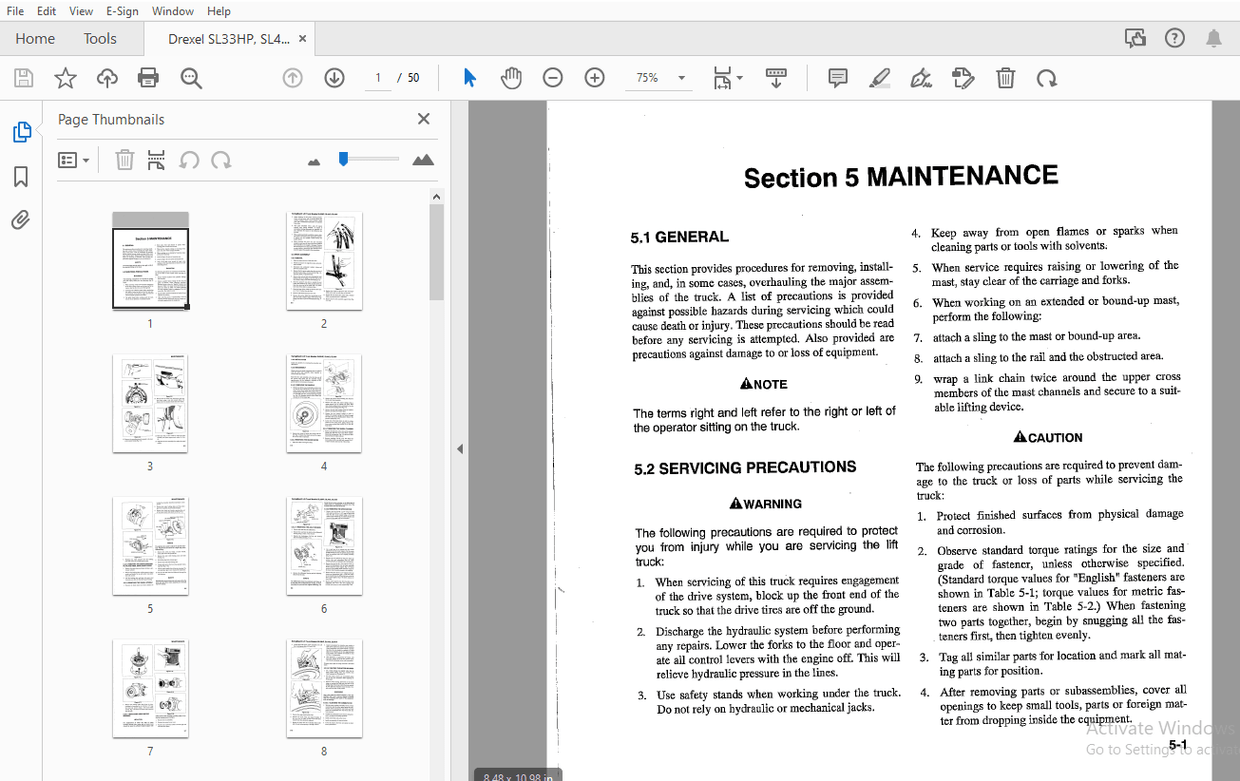Screen dimensions: 1240x781
Task: Toggle the hand tool
Action: coord(511,77)
